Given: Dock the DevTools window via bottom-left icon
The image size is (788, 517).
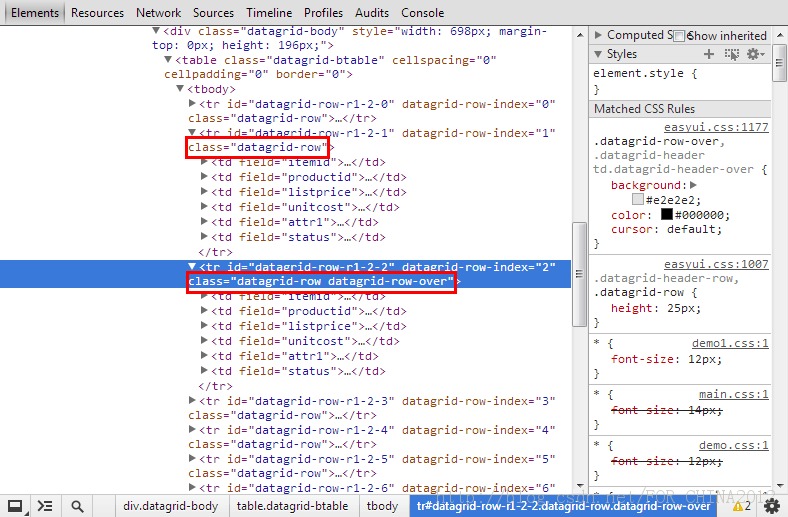Looking at the screenshot, I should point(15,506).
